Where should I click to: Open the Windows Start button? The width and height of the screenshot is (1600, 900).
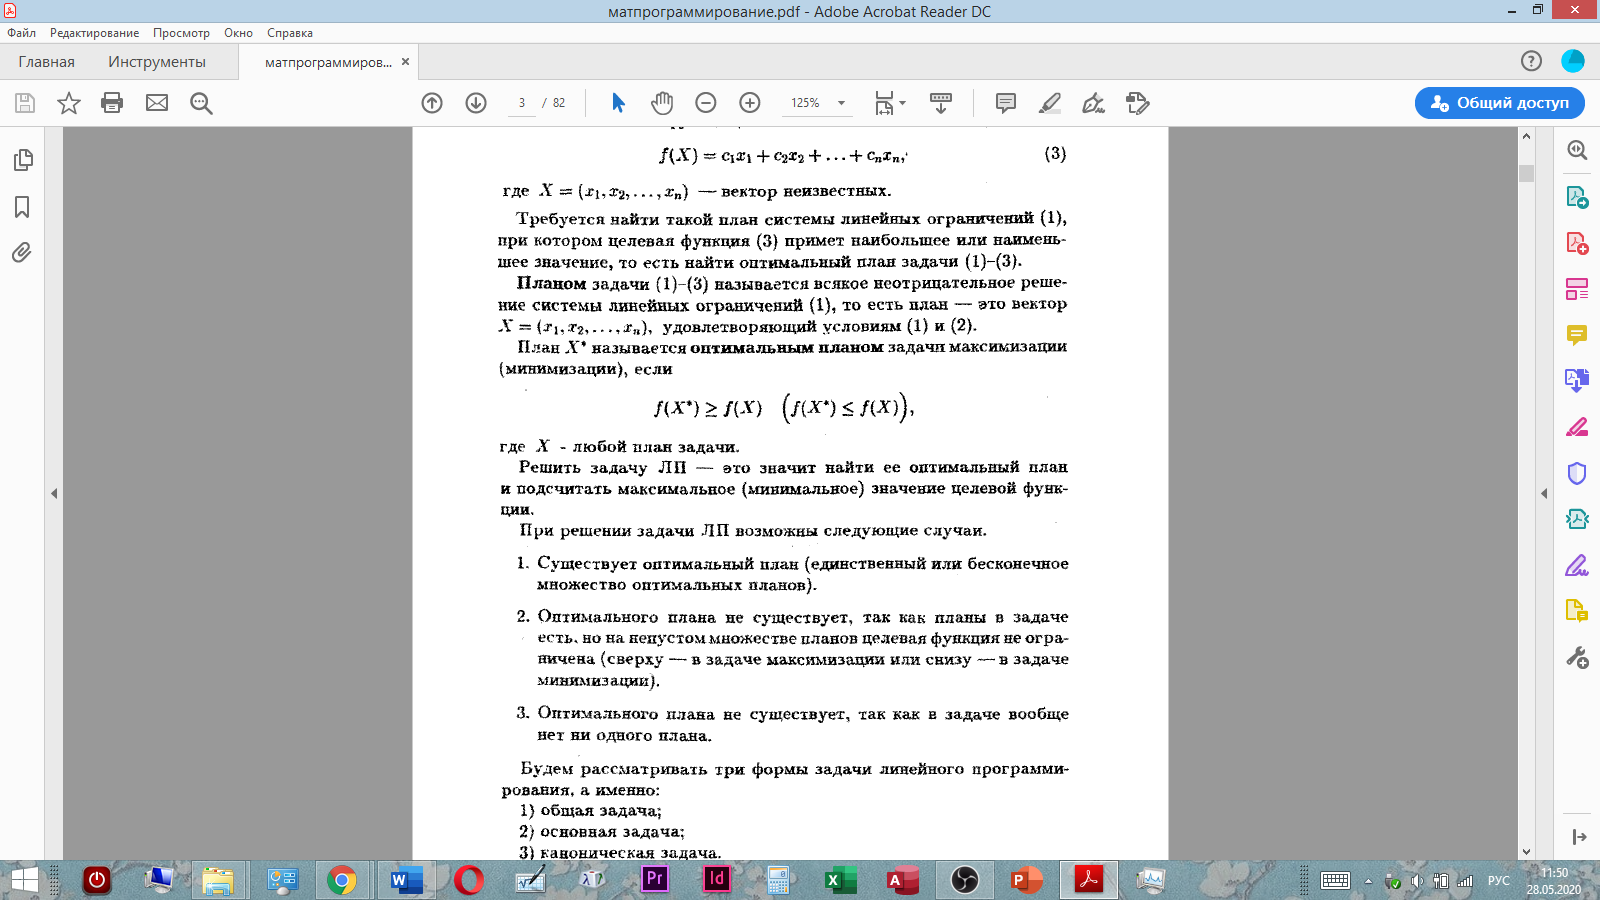point(24,880)
